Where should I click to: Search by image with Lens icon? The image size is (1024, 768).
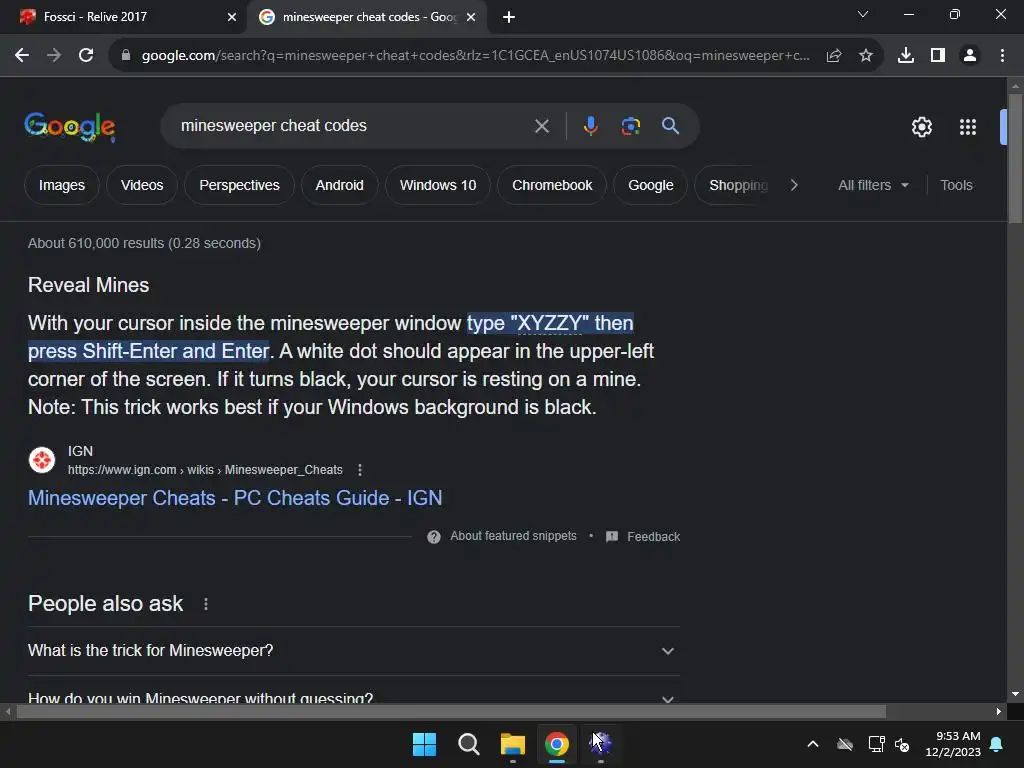(x=630, y=126)
